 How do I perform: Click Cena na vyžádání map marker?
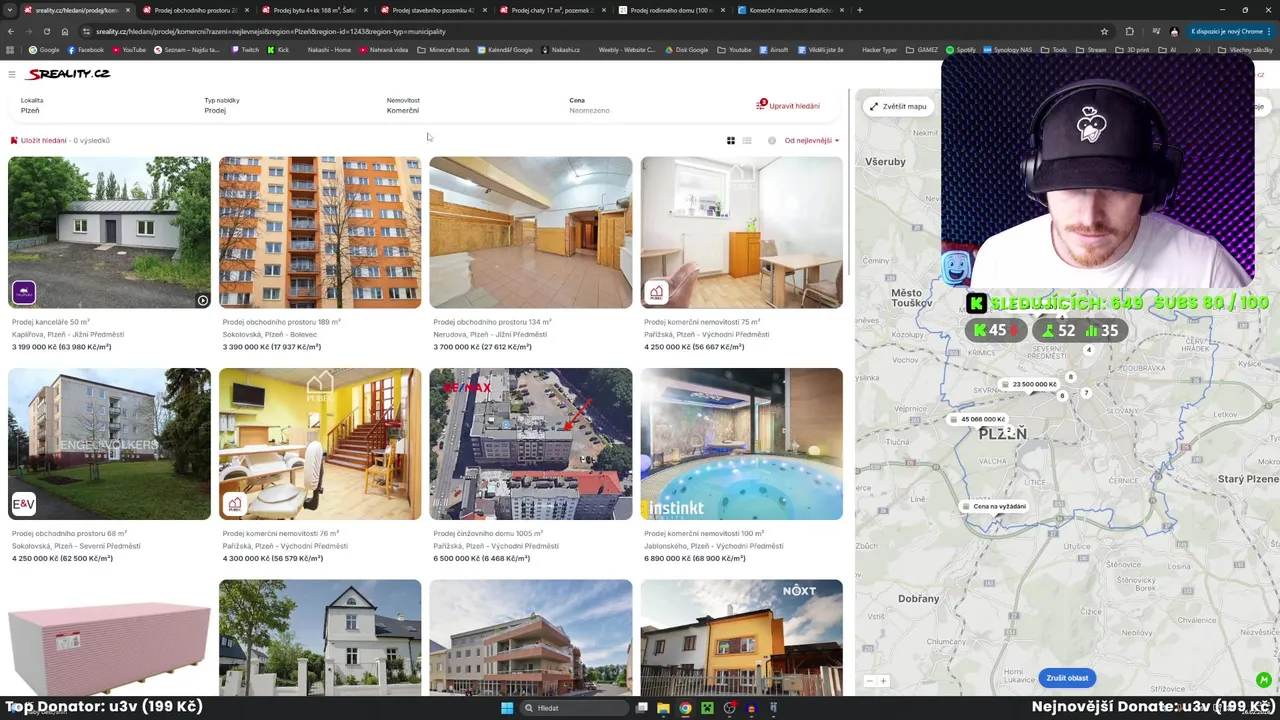pos(995,506)
